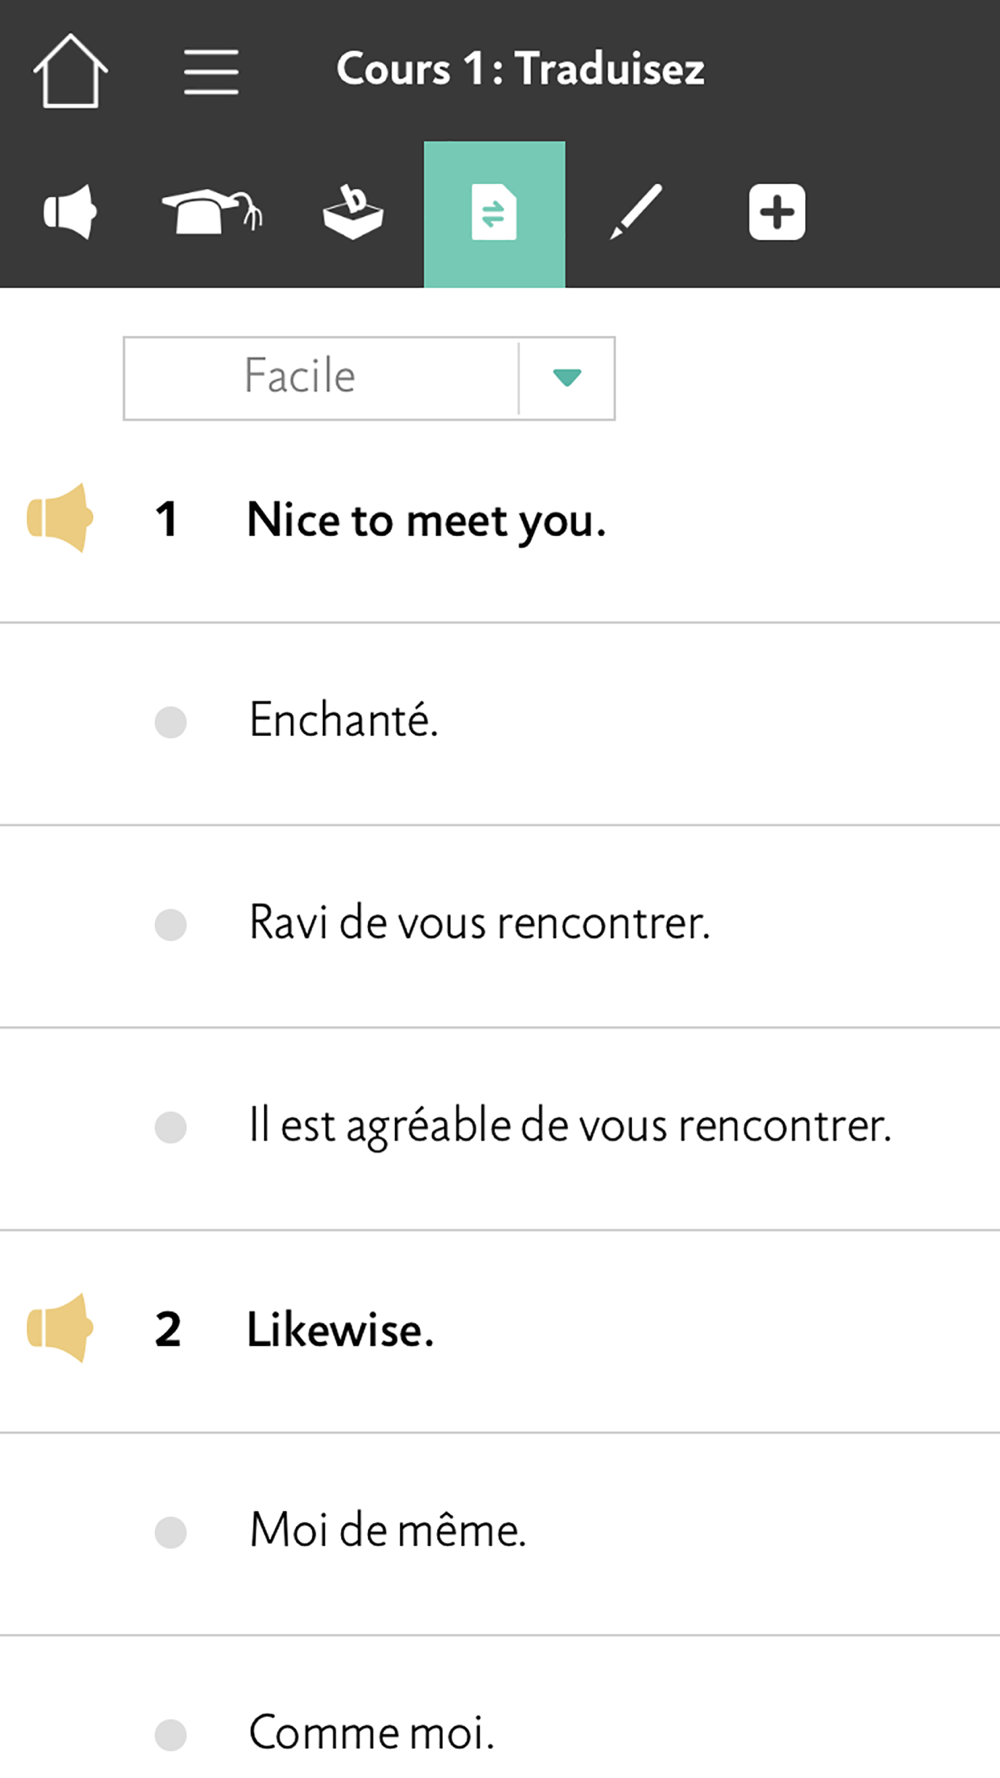1000x1778 pixels.
Task: Open the pencil writing section
Action: (x=636, y=212)
